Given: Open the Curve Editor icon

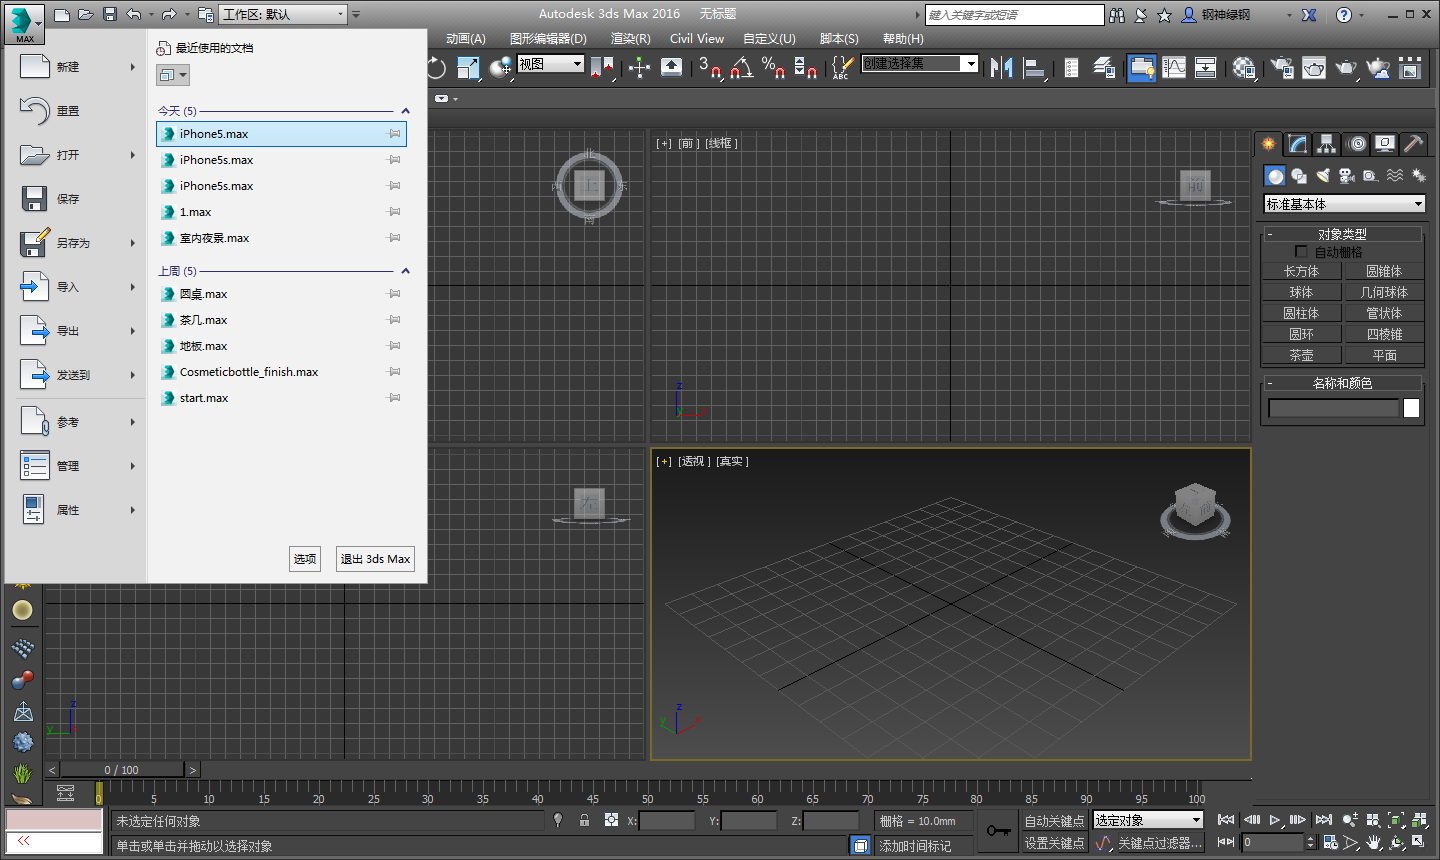Looking at the screenshot, I should pos(1174,68).
